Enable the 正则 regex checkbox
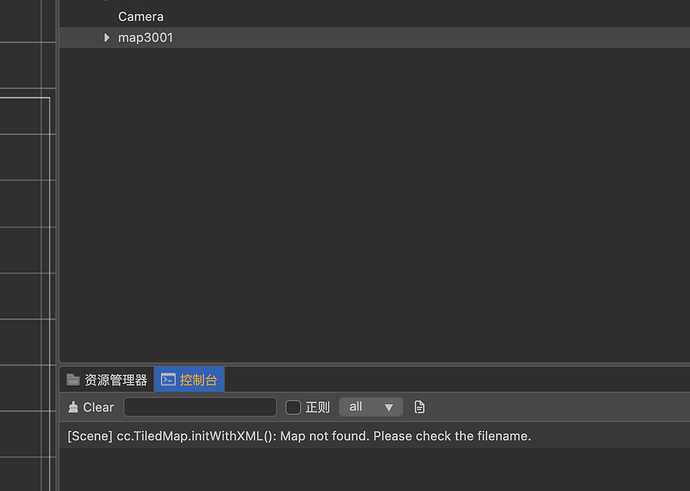Viewport: 690px width, 491px height. pos(293,407)
